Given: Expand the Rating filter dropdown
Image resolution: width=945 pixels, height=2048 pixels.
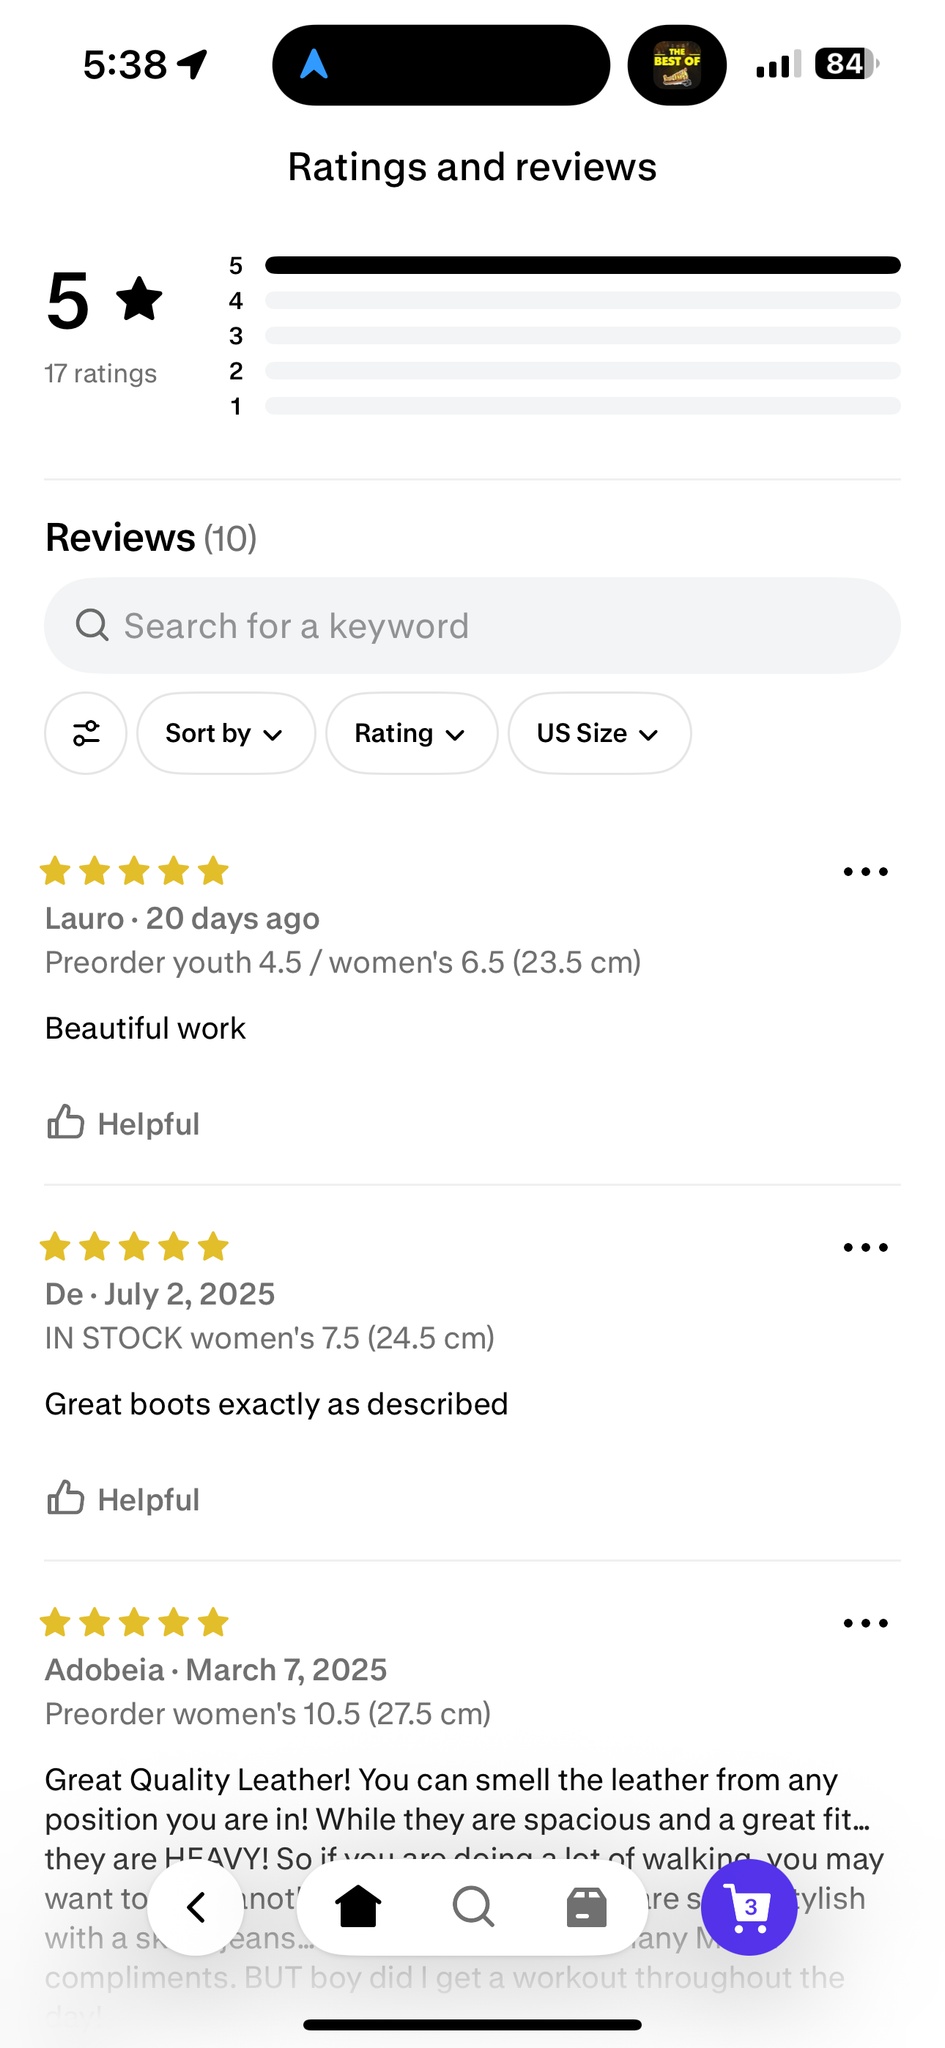Looking at the screenshot, I should tap(411, 733).
